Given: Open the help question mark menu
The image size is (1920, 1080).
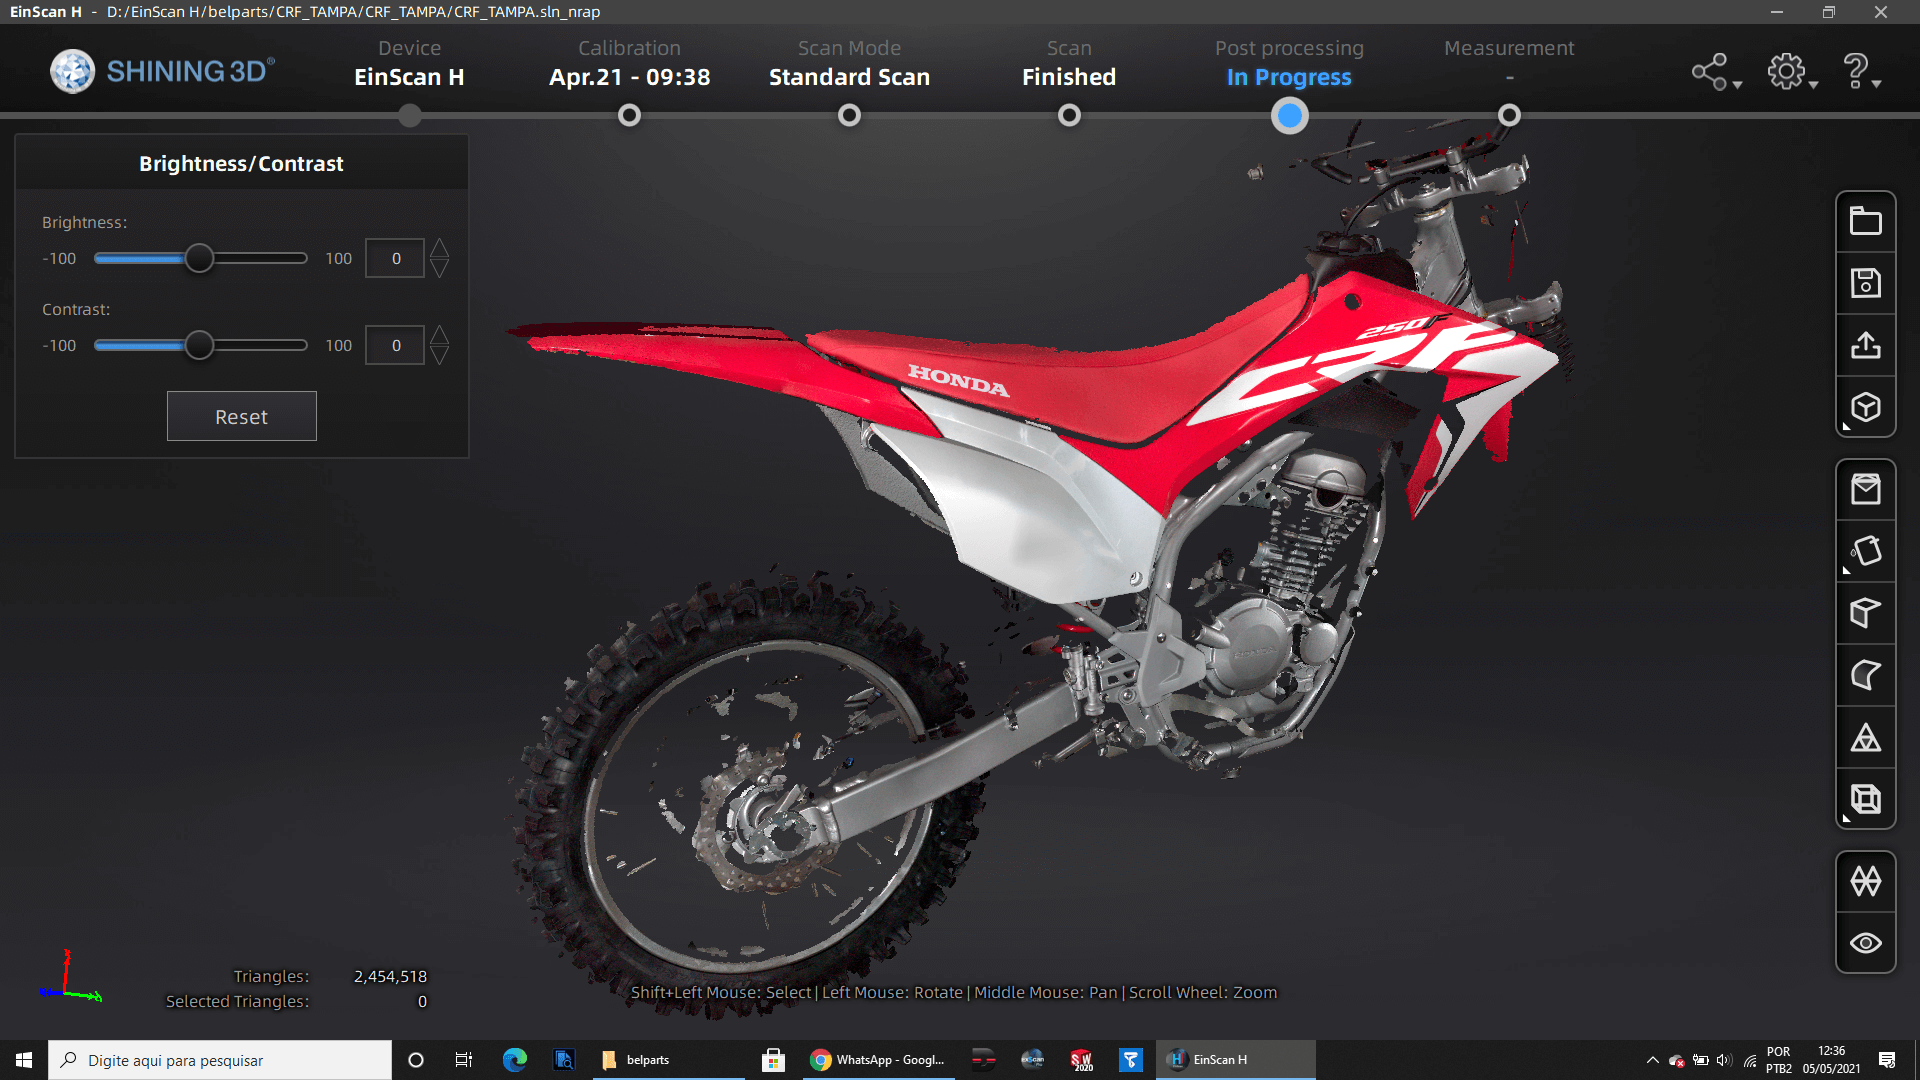Looking at the screenshot, I should click(1861, 72).
